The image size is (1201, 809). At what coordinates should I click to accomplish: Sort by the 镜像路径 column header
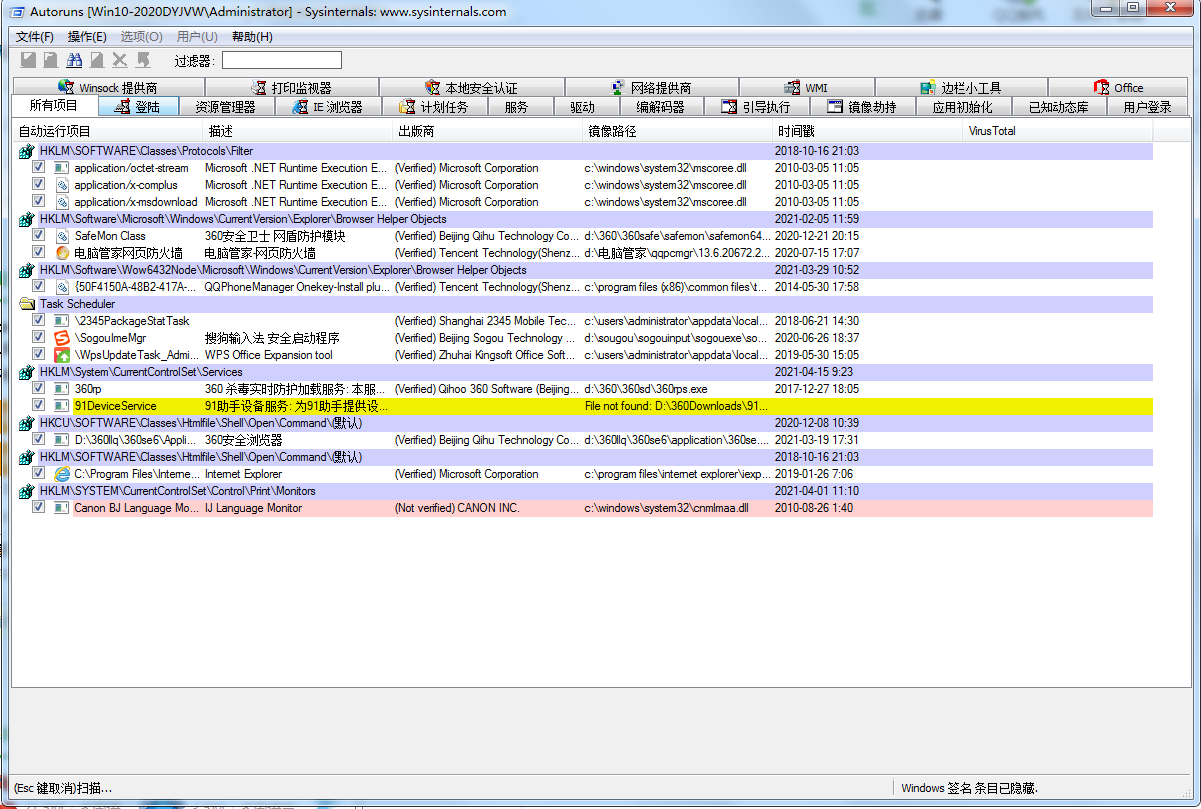[678, 131]
